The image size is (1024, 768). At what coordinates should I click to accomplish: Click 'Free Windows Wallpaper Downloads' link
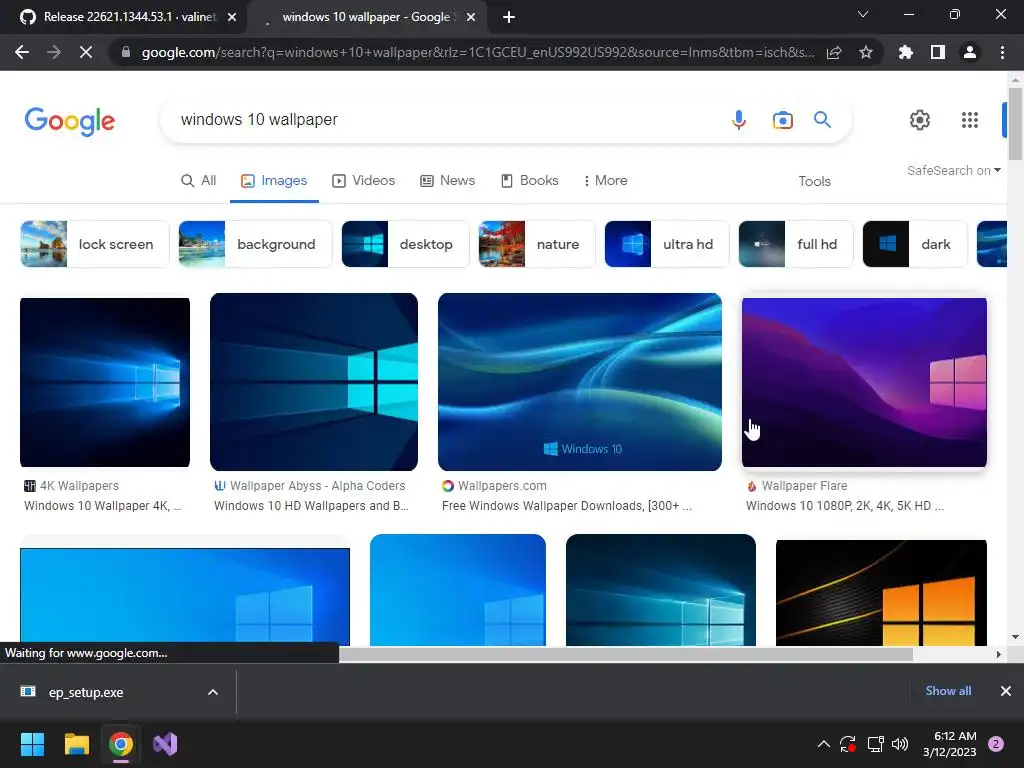pos(567,506)
